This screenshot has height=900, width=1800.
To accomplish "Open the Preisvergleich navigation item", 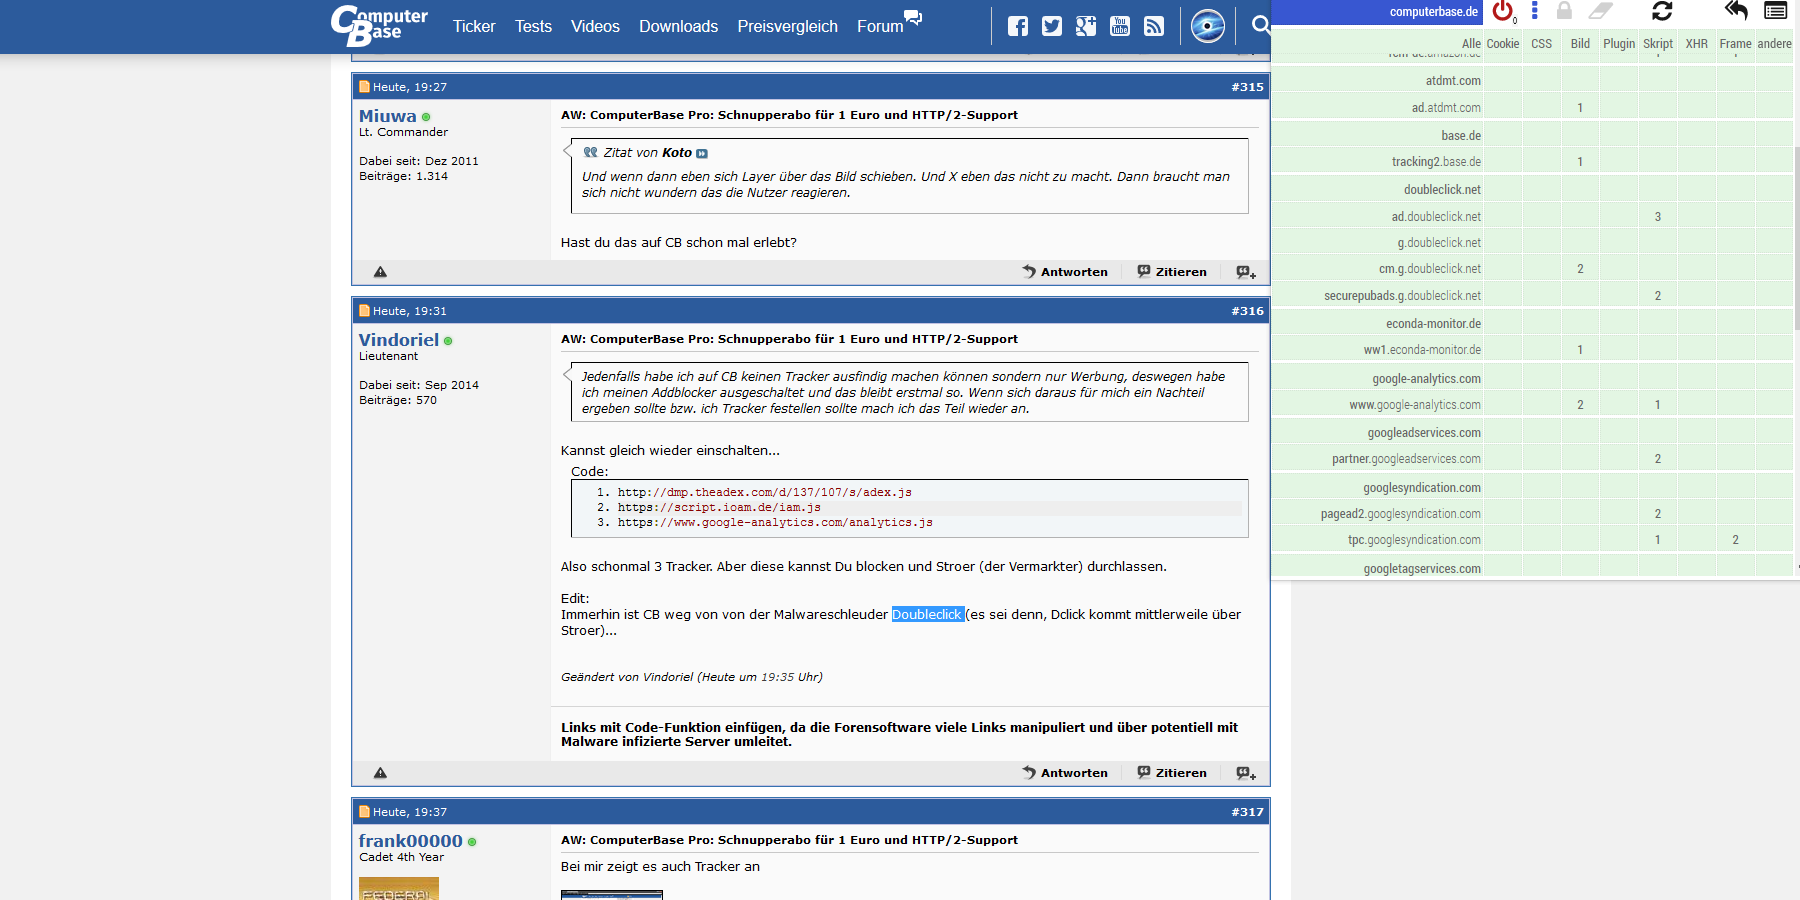I will coord(787,27).
